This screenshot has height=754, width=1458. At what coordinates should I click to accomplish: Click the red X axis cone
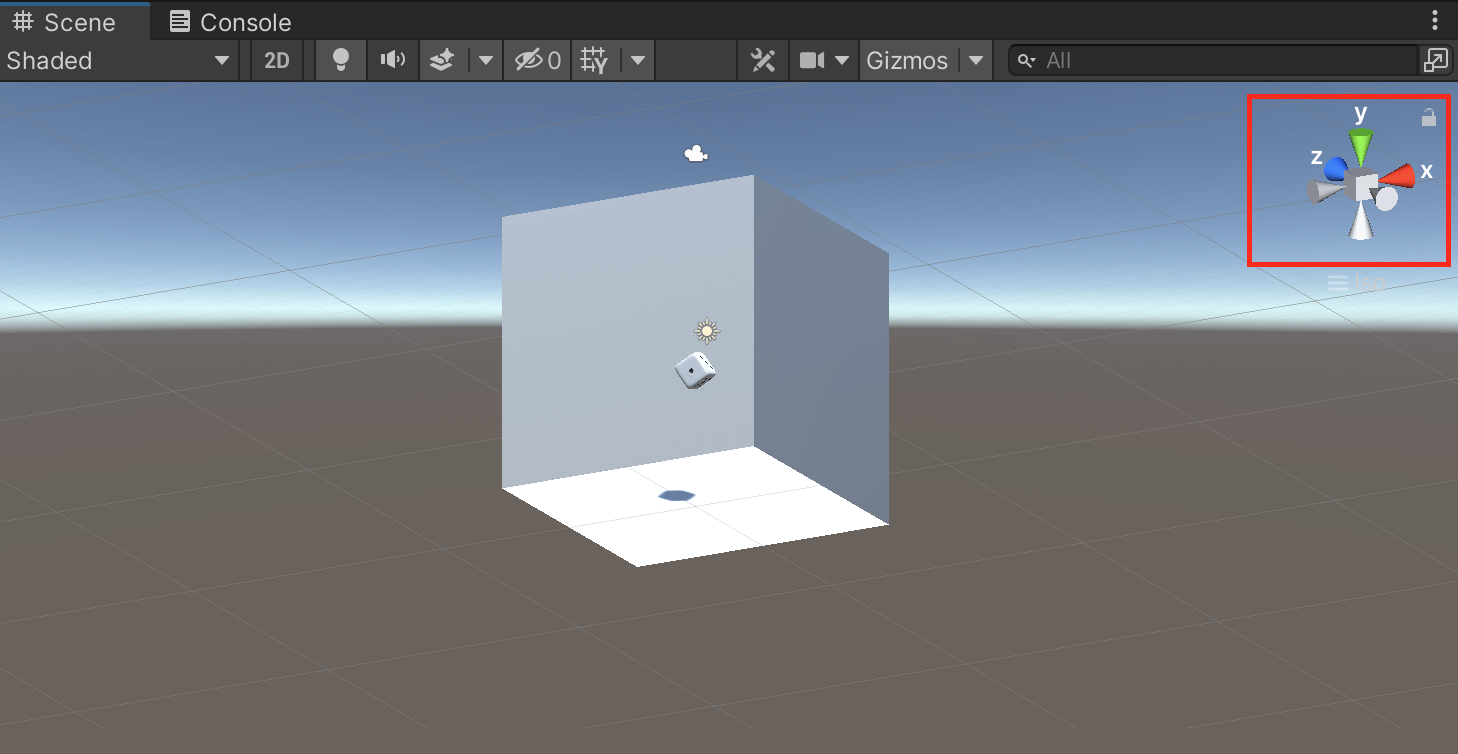1399,176
